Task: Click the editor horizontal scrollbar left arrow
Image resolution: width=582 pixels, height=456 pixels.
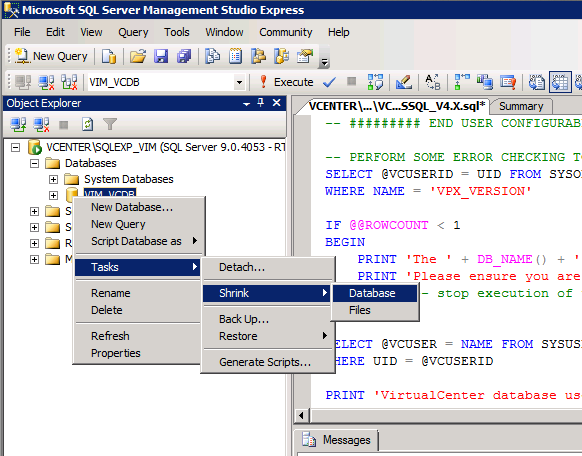Action: click(x=302, y=416)
